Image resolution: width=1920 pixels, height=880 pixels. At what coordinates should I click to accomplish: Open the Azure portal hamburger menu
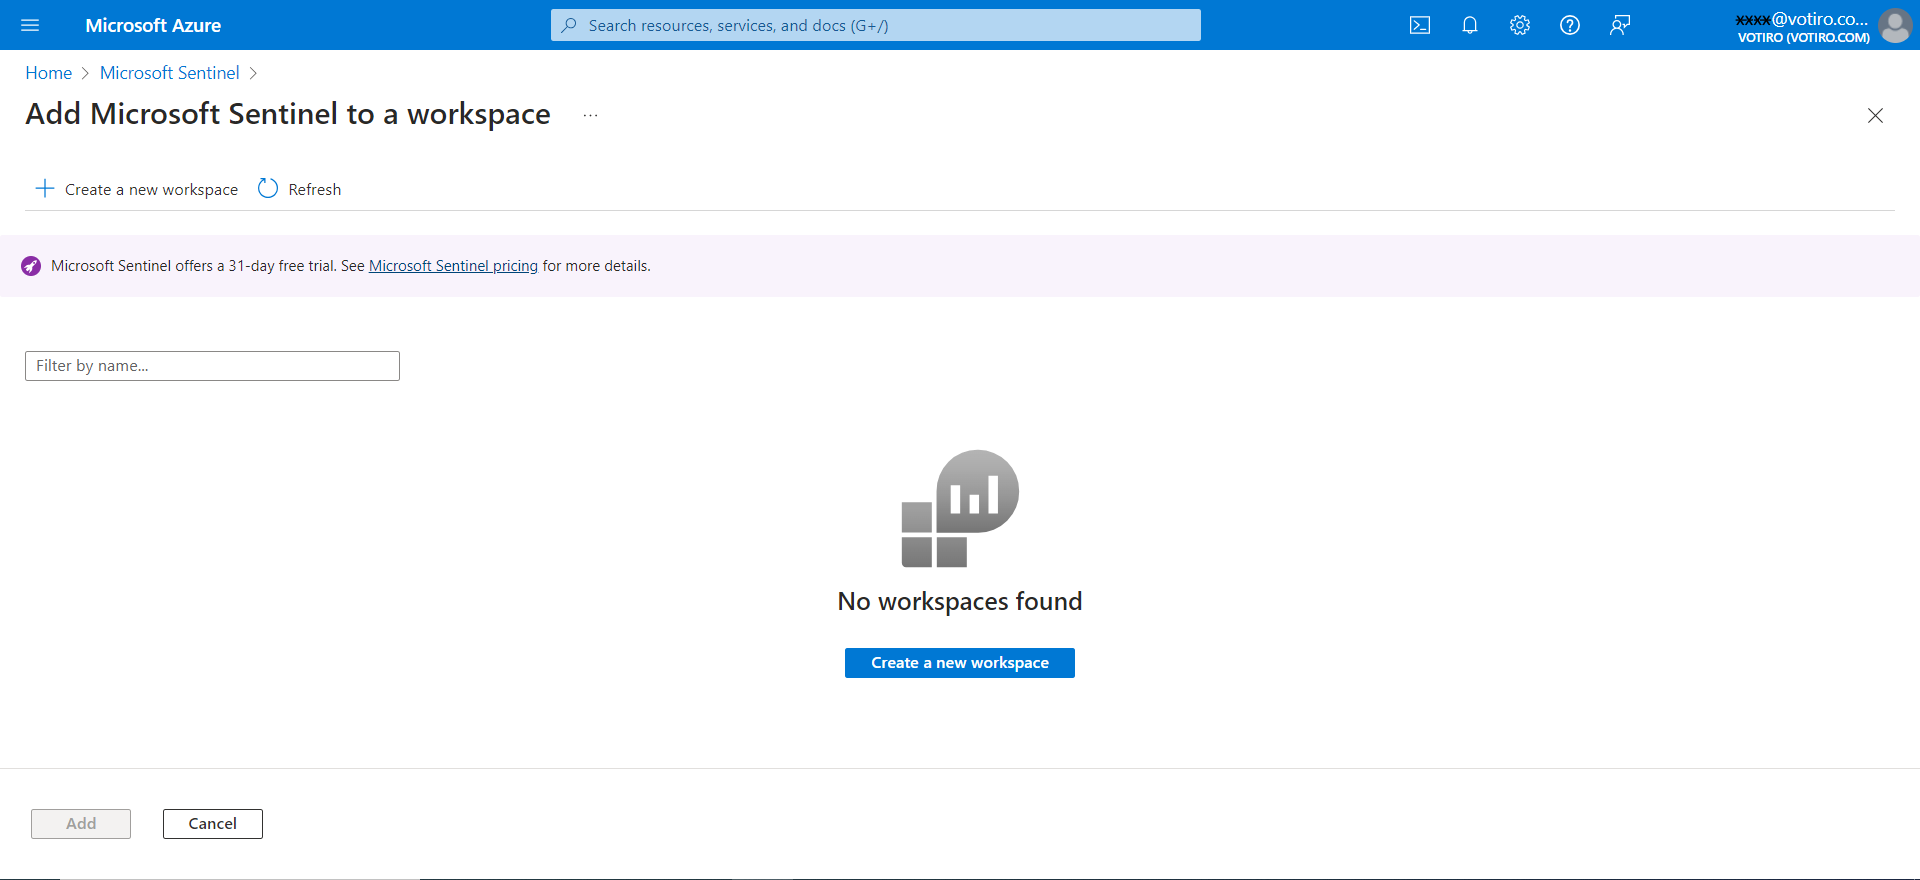30,25
